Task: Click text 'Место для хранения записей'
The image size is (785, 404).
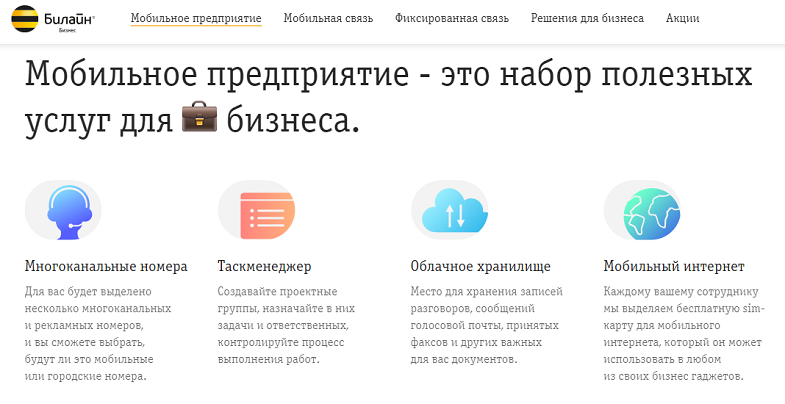Action: coord(487,291)
